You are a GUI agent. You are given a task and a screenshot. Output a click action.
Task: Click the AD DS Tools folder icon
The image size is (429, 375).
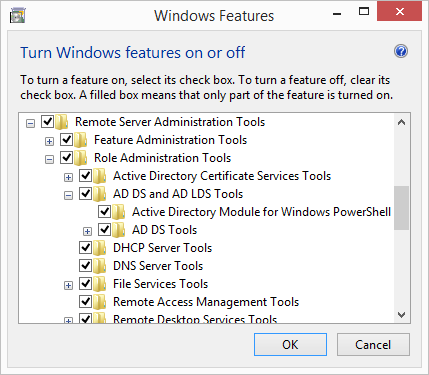click(x=119, y=230)
